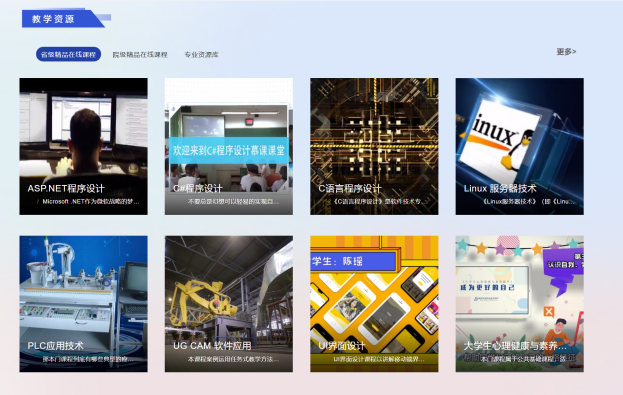
Task: Click the 更多> link
Action: [566, 52]
